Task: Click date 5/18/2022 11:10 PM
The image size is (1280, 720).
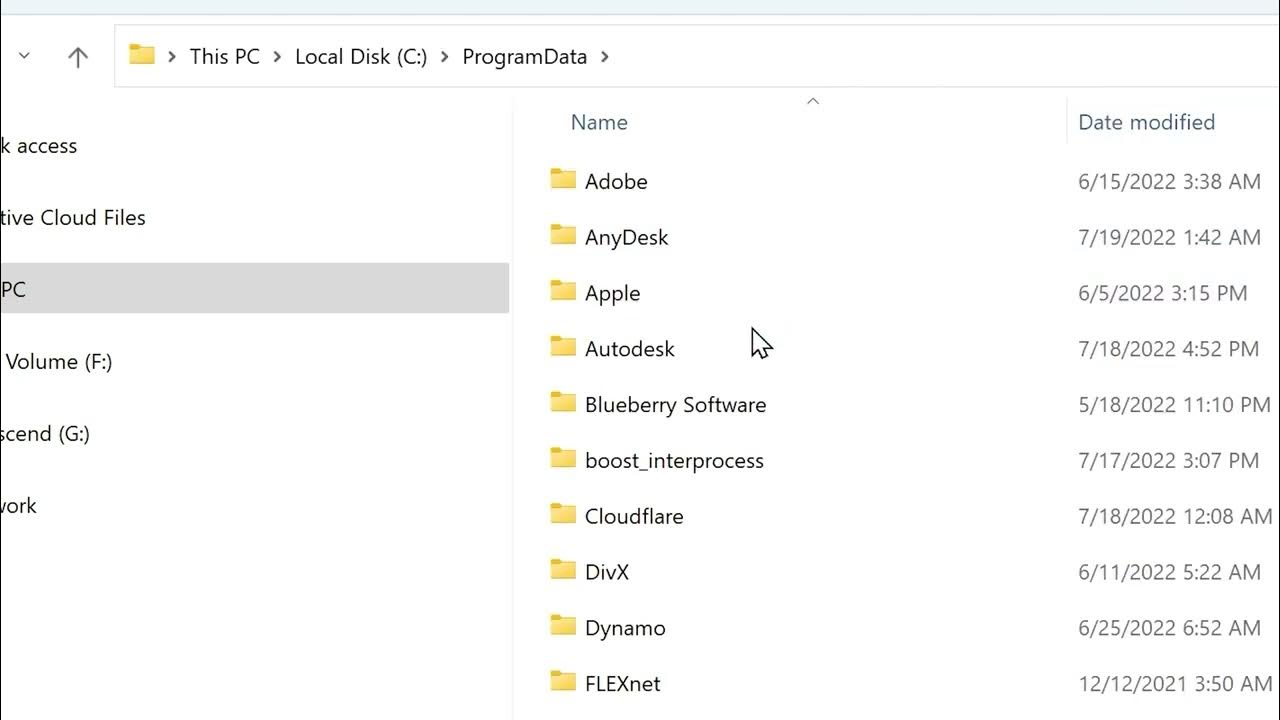Action: [x=1174, y=405]
